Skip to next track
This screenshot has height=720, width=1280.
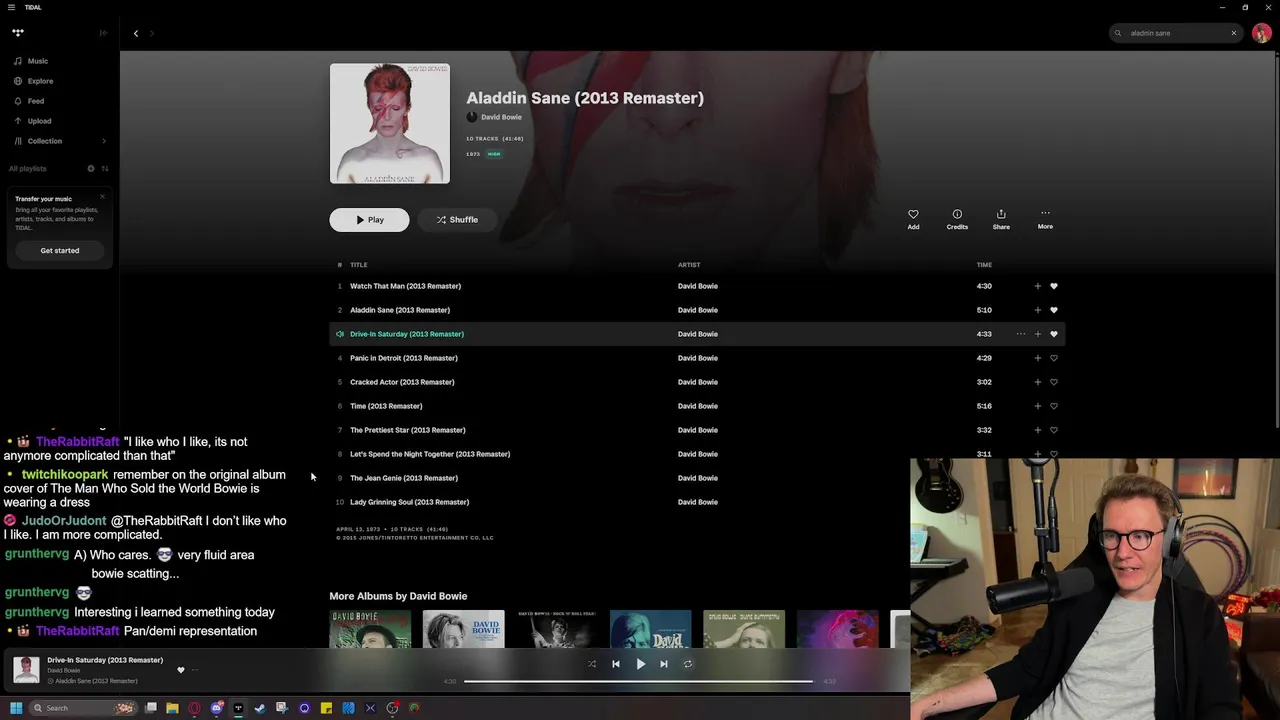663,664
